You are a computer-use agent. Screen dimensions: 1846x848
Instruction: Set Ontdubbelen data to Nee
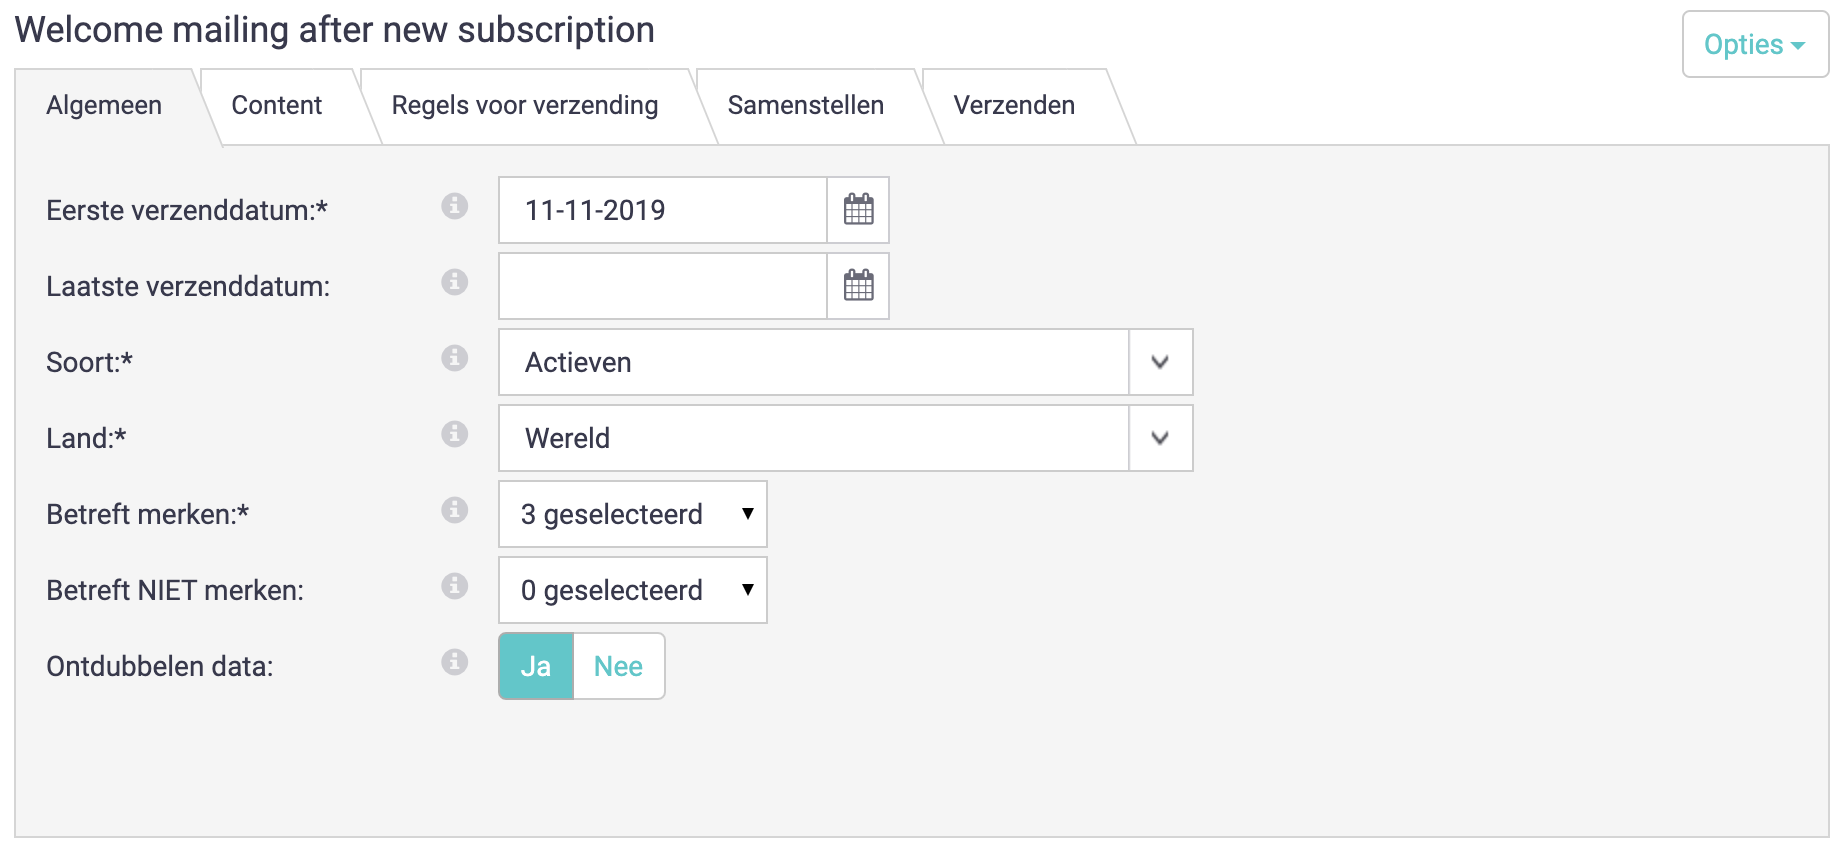(619, 666)
